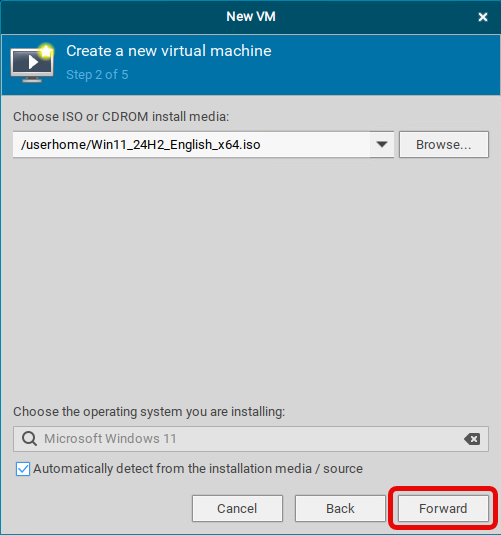Click the yellow star on the monitor icon

tap(46, 51)
